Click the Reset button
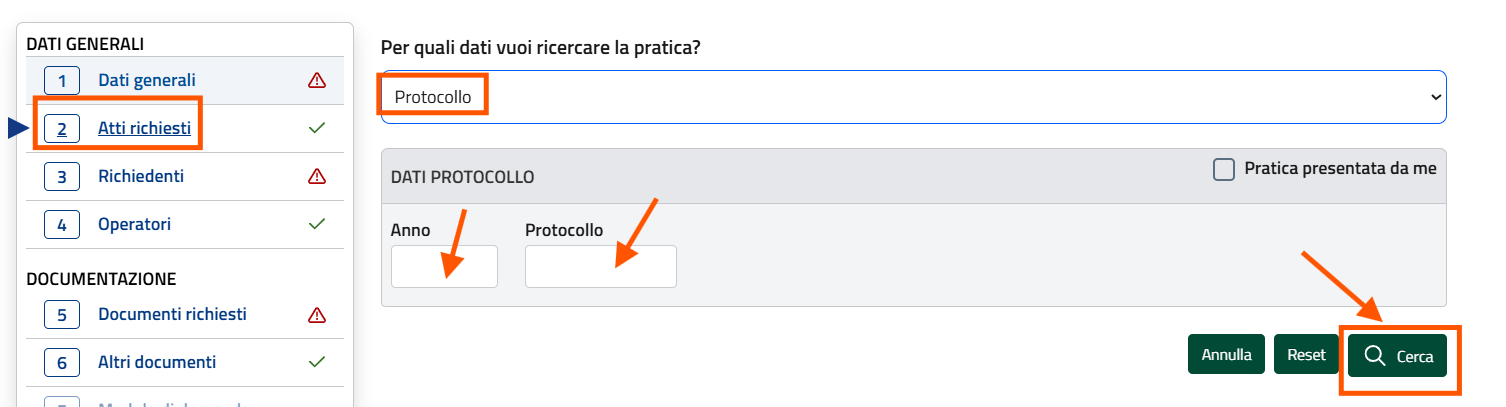The image size is (1506, 407). (1306, 355)
